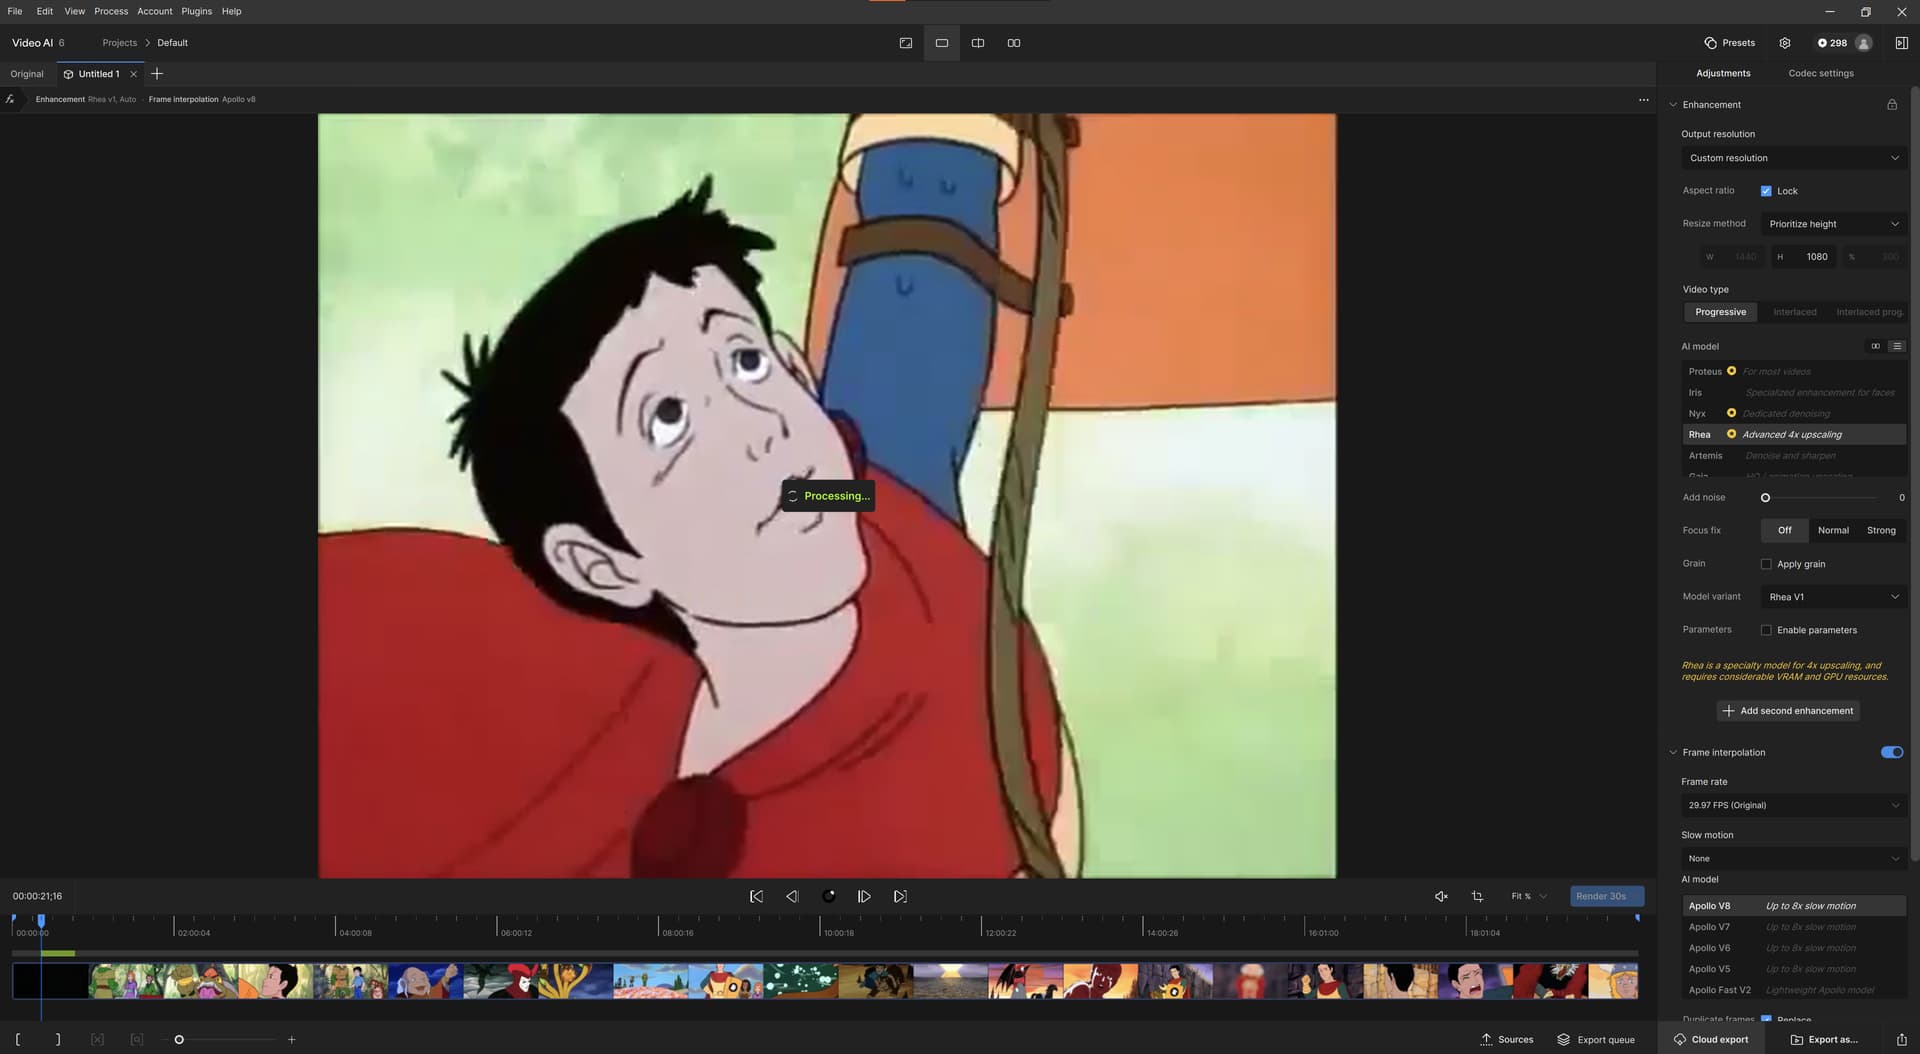Switch to side-by-side comparison view
The width and height of the screenshot is (1920, 1054).
1014,43
